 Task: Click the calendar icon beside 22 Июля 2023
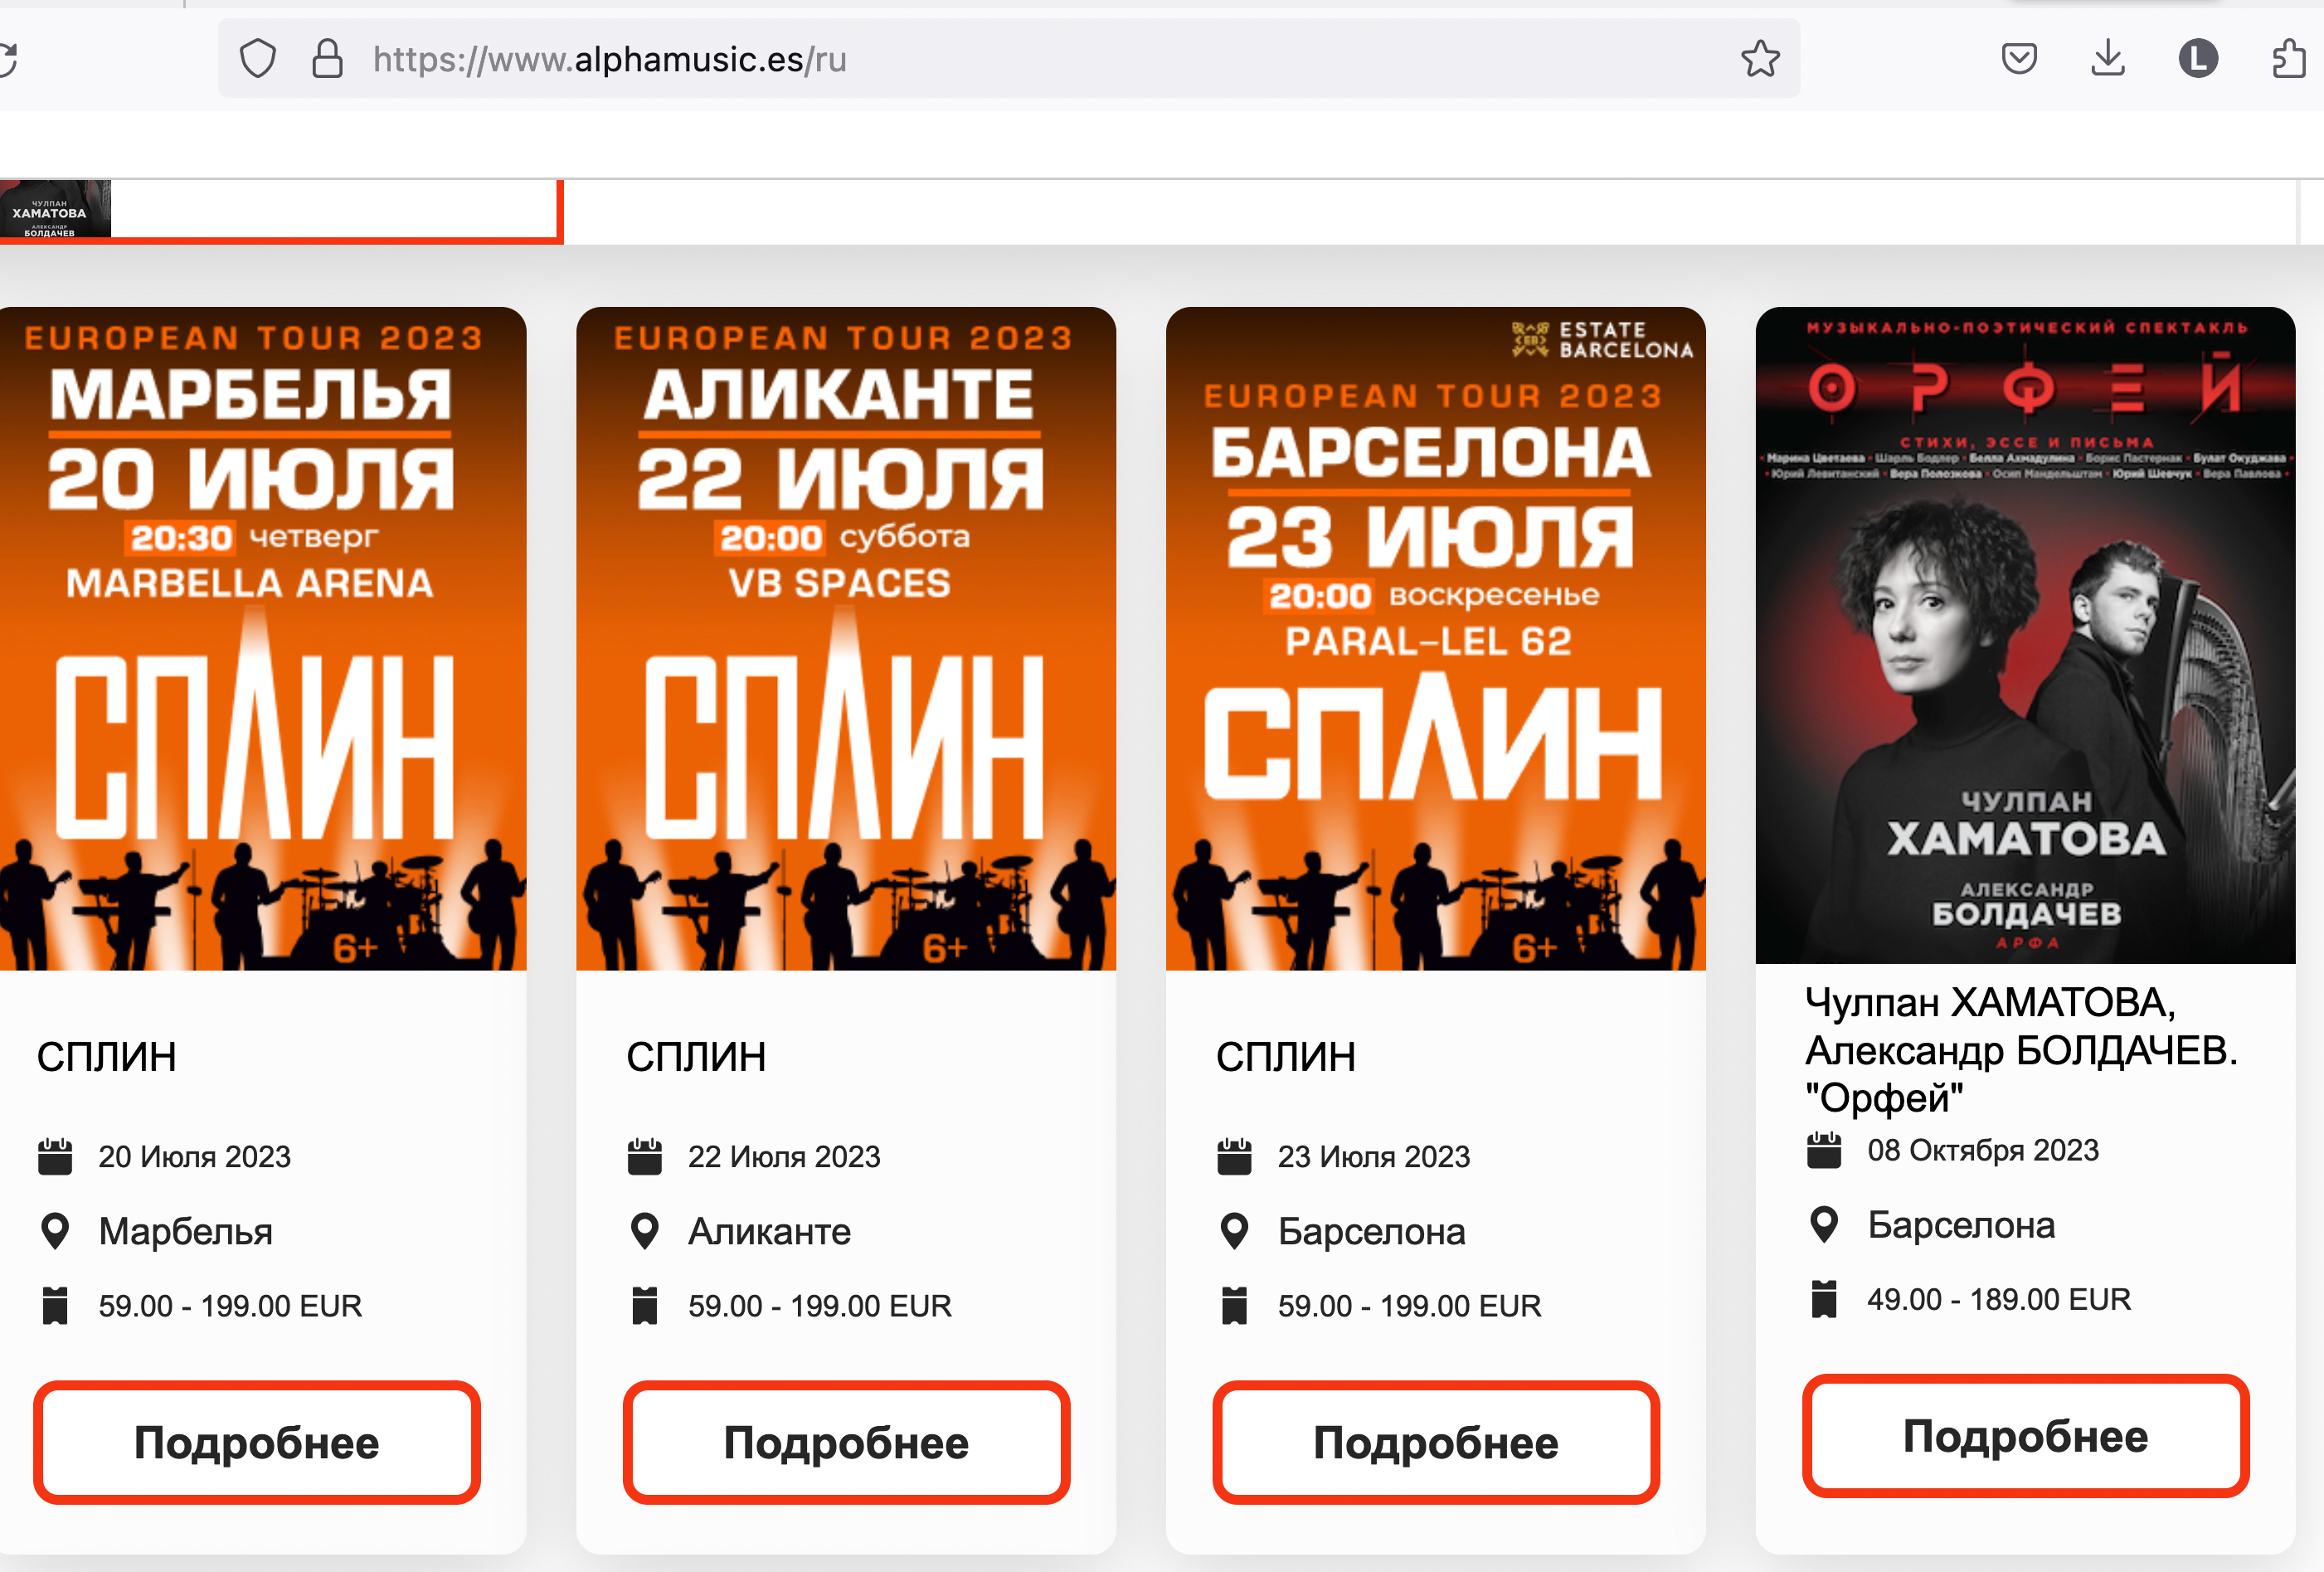645,1156
